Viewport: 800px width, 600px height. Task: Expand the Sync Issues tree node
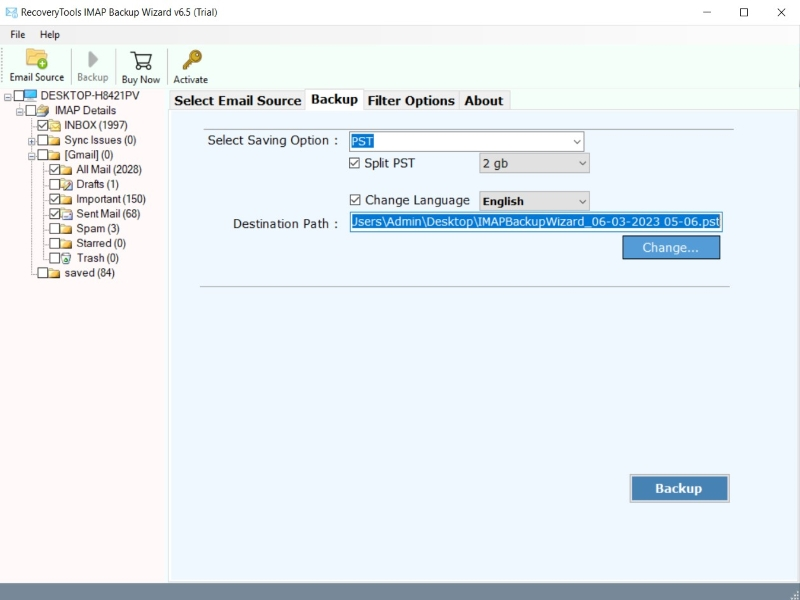point(32,141)
